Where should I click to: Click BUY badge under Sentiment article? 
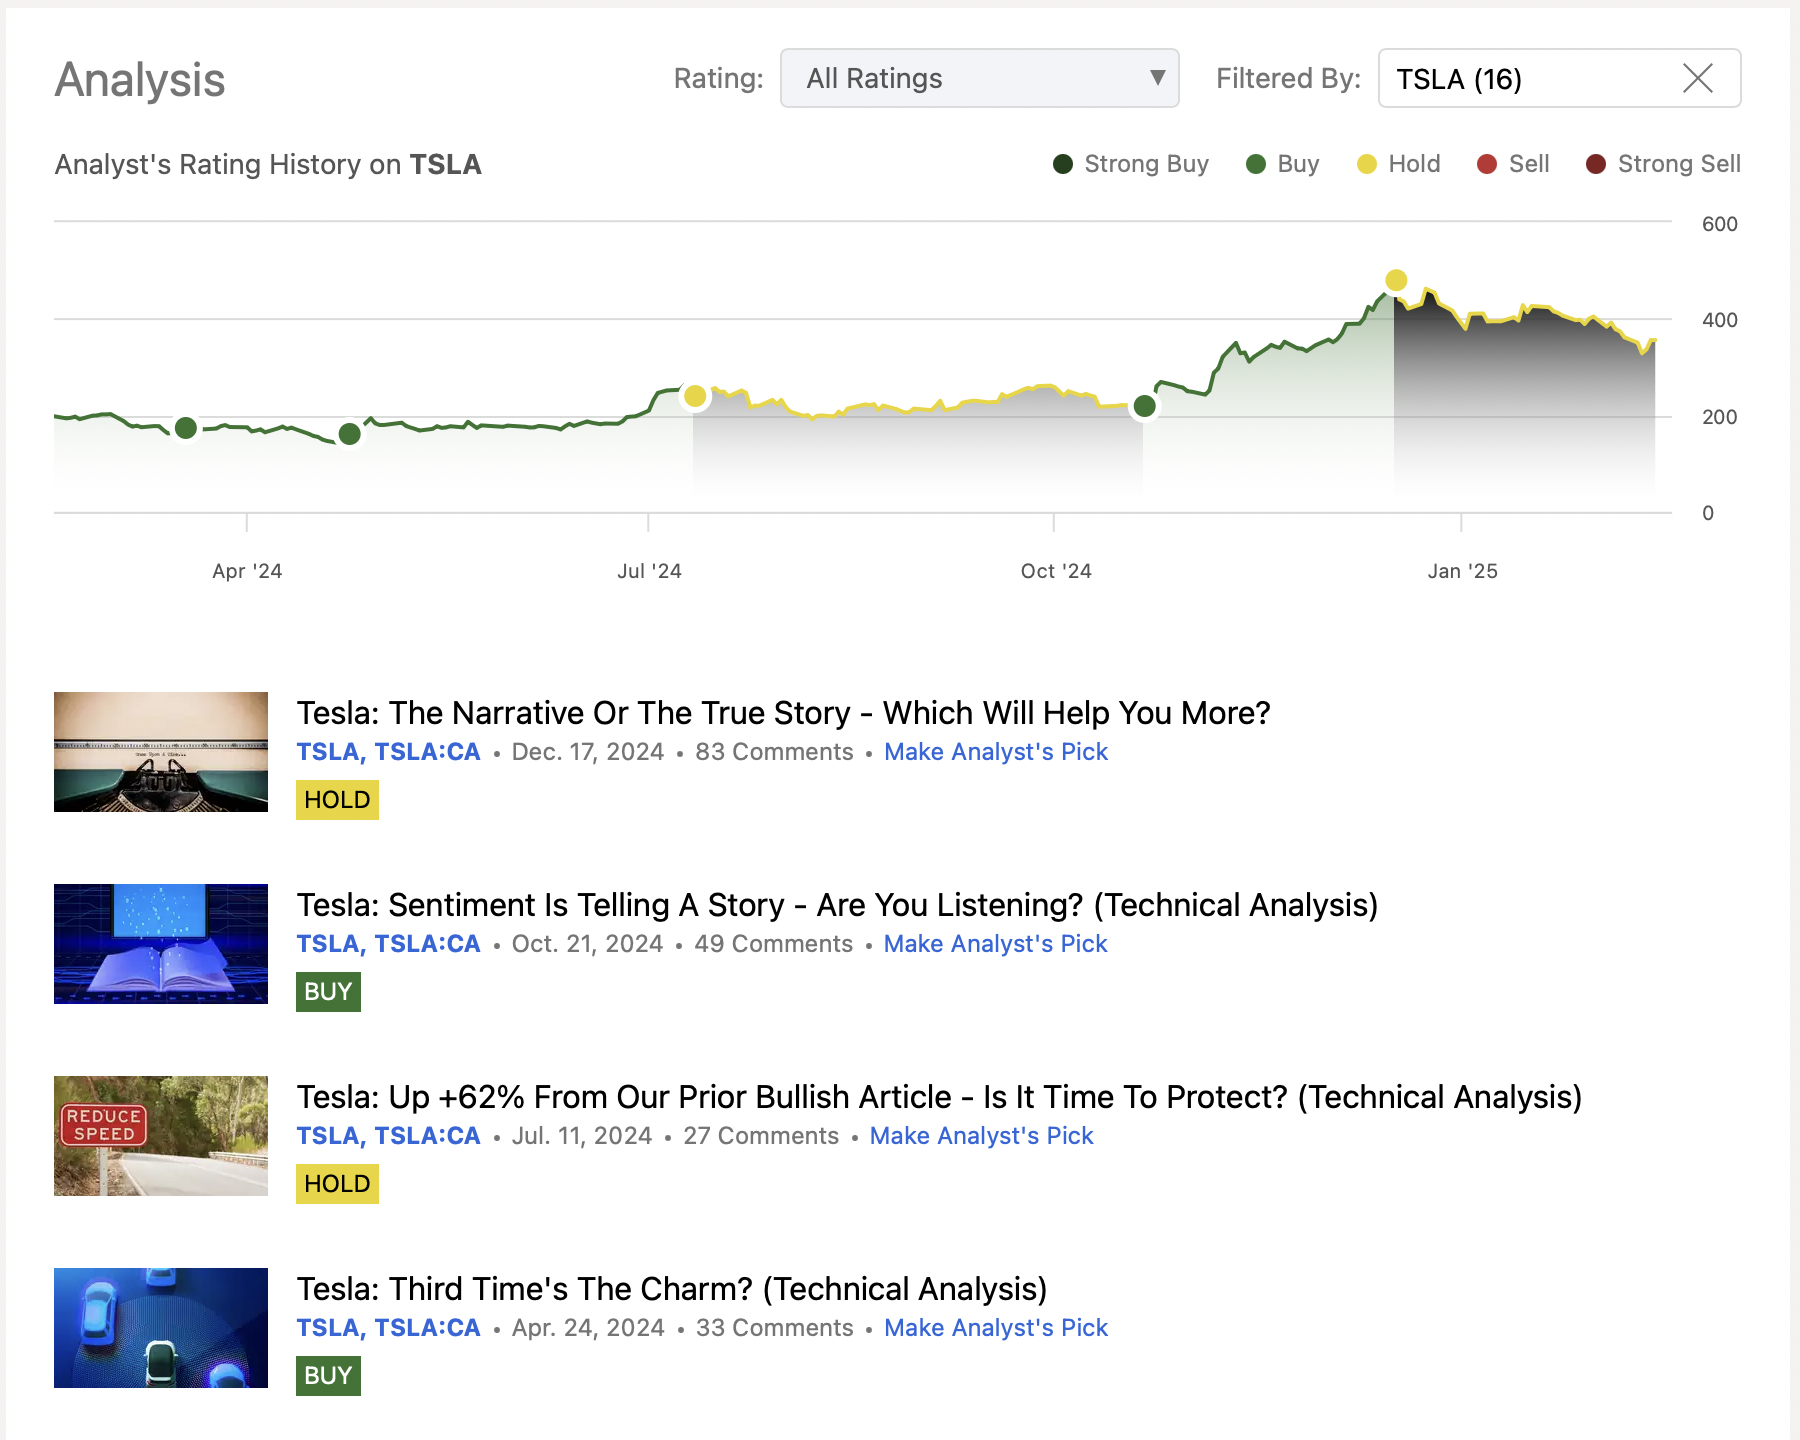pos(328,992)
